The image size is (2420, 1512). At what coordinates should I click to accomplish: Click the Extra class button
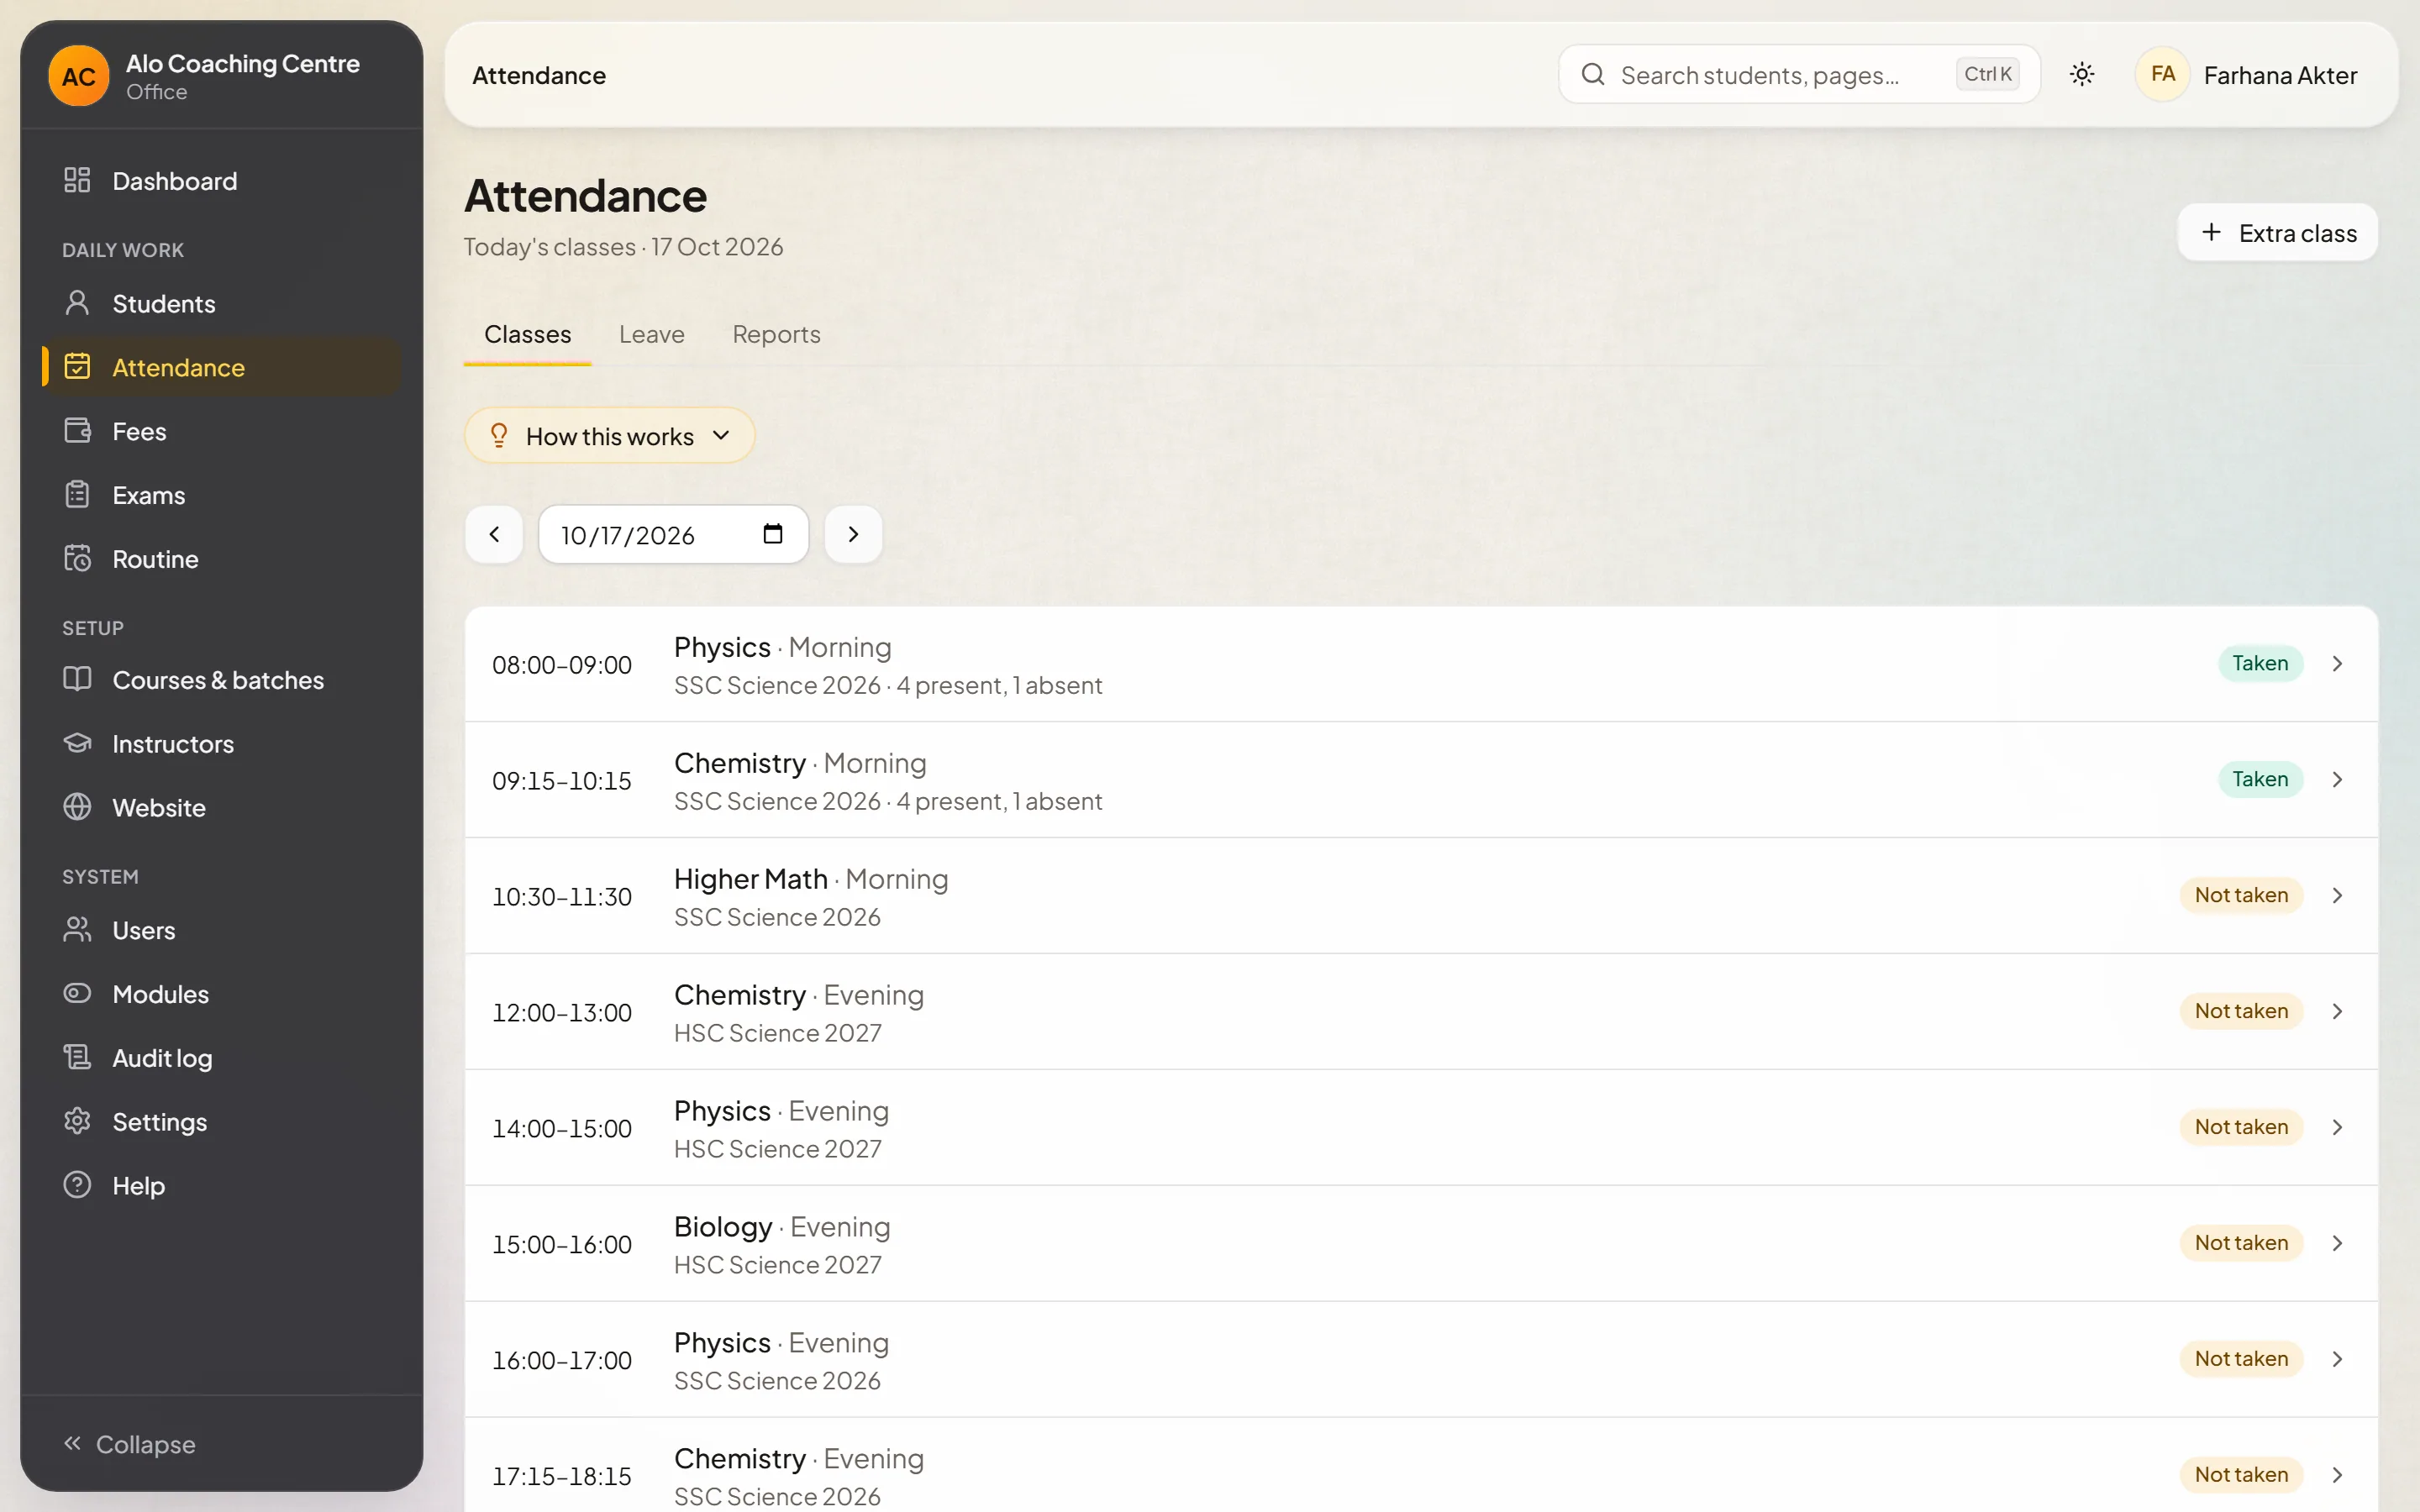pos(2277,233)
